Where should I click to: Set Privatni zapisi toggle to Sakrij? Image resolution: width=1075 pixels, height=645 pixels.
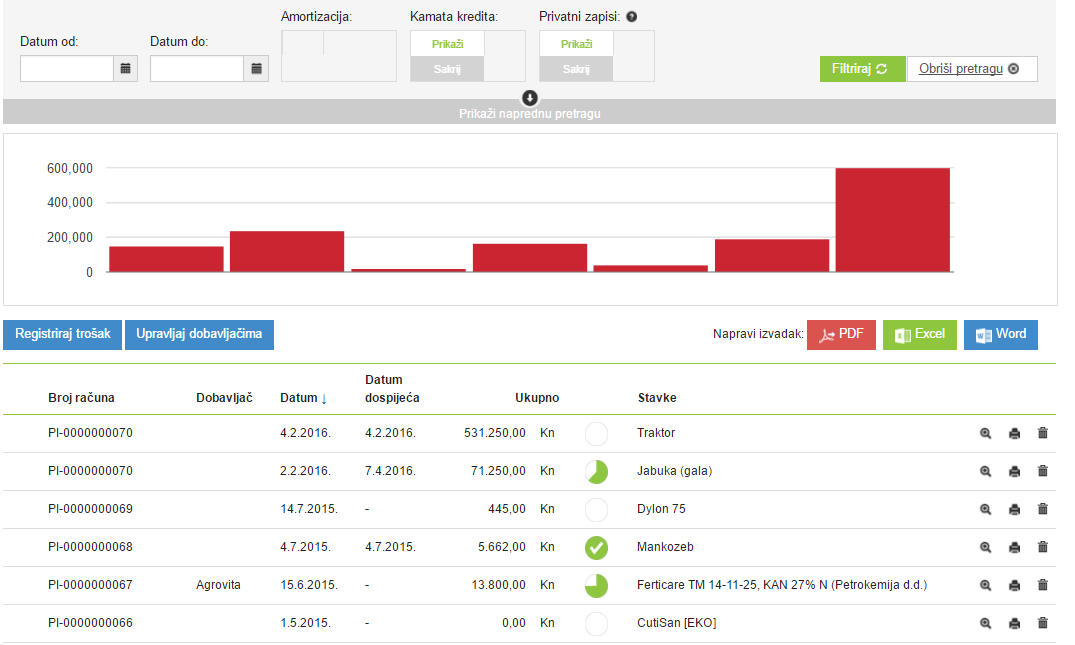(x=576, y=69)
